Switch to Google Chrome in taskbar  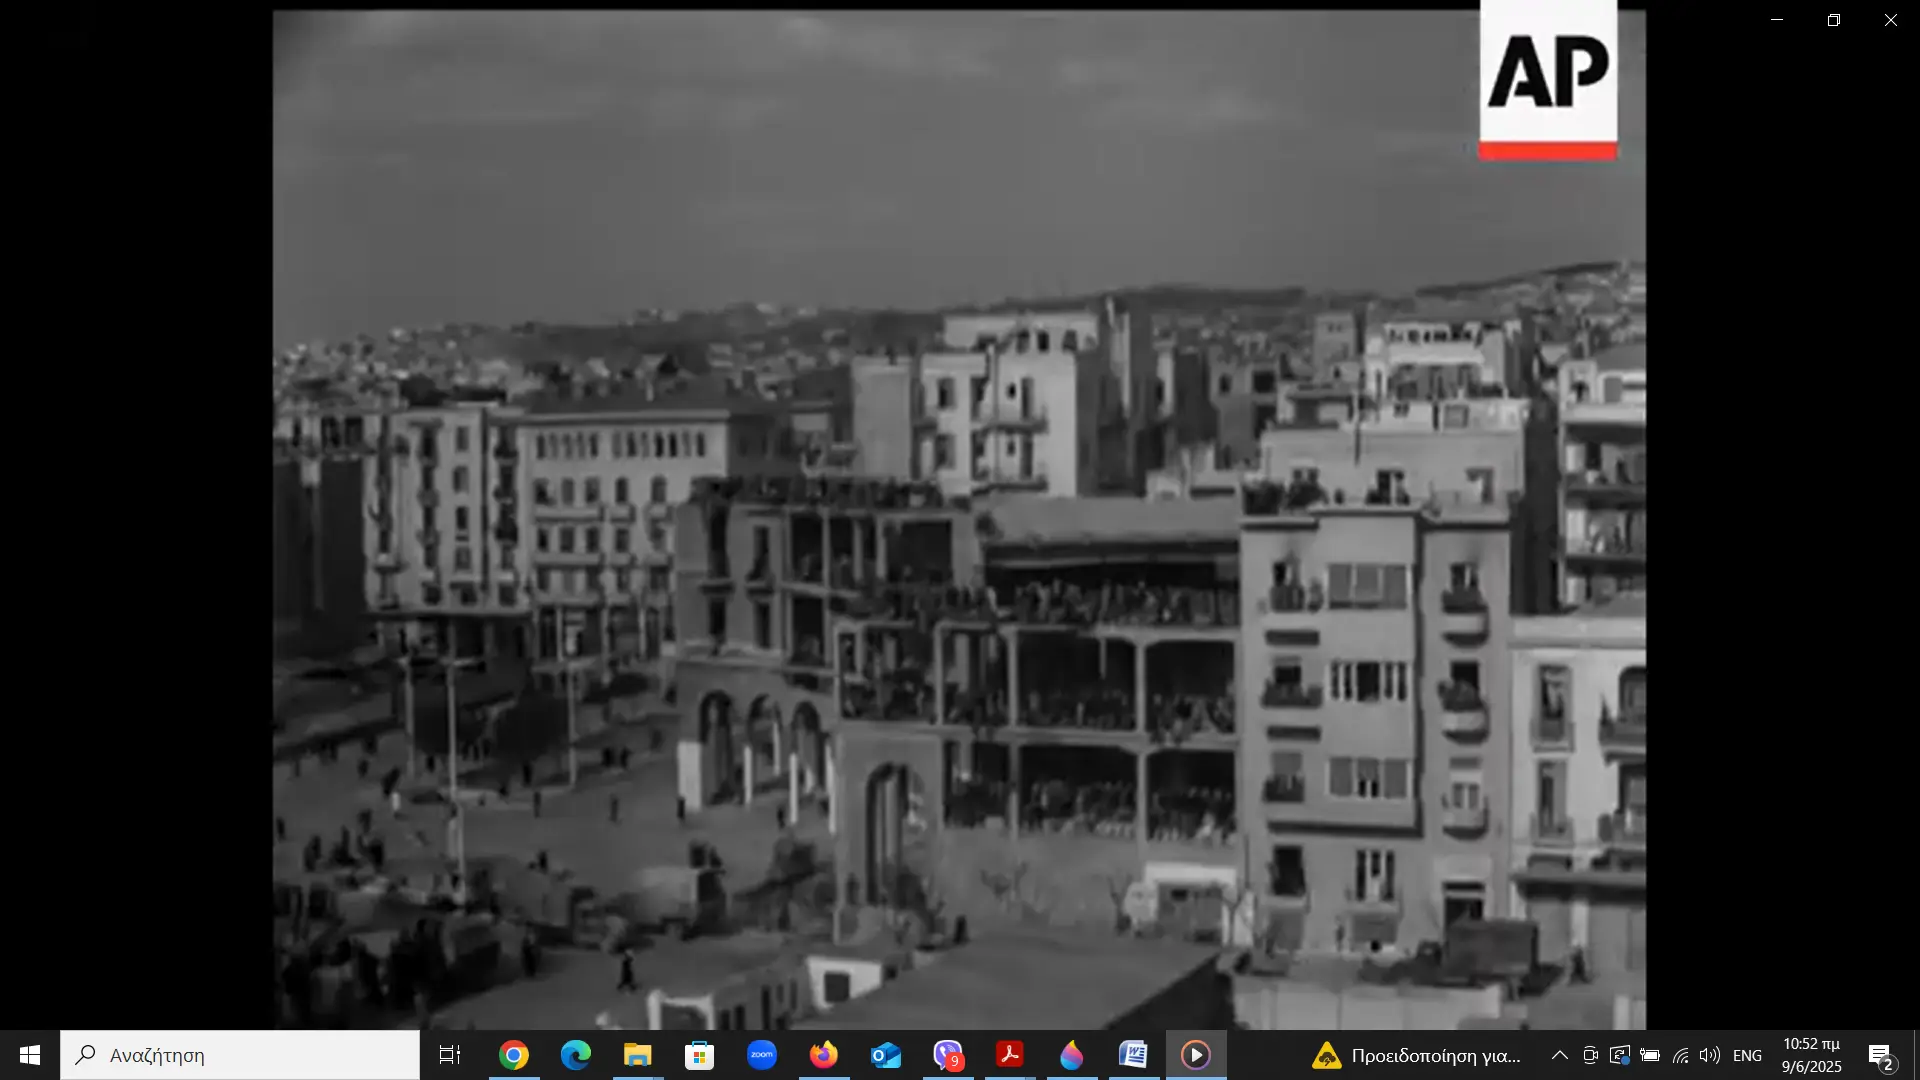pyautogui.click(x=514, y=1055)
